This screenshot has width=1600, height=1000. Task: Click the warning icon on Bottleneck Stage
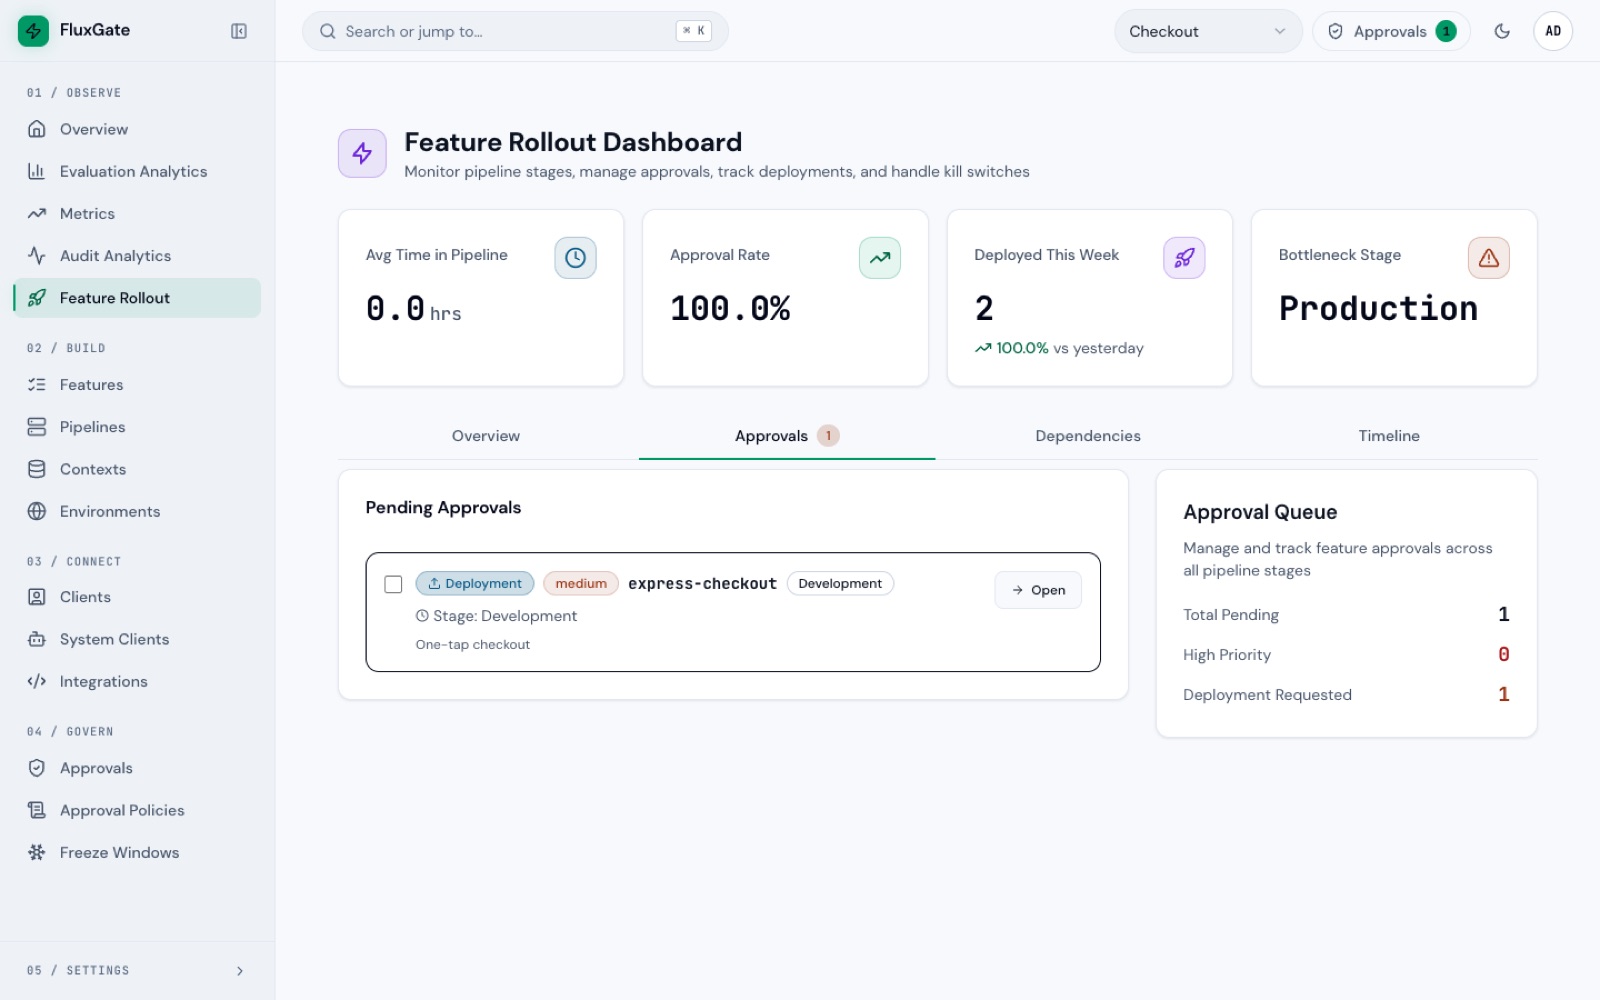[x=1489, y=258]
